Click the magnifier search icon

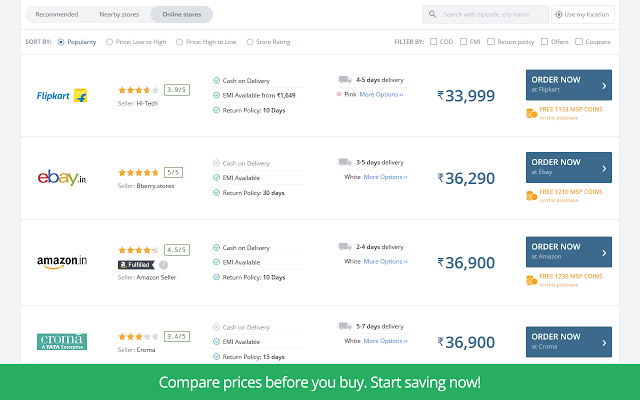coord(432,14)
